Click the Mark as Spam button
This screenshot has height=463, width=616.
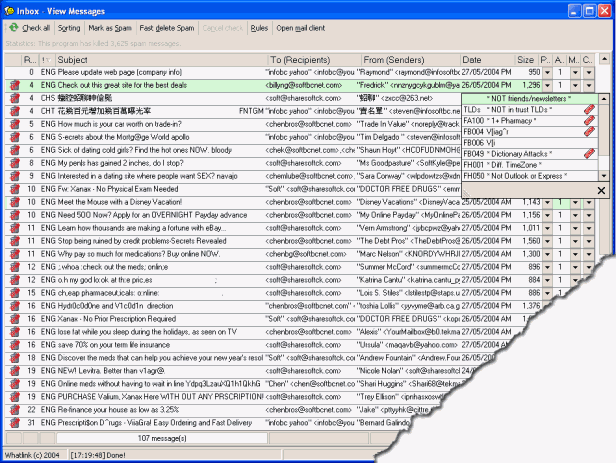click(111, 29)
